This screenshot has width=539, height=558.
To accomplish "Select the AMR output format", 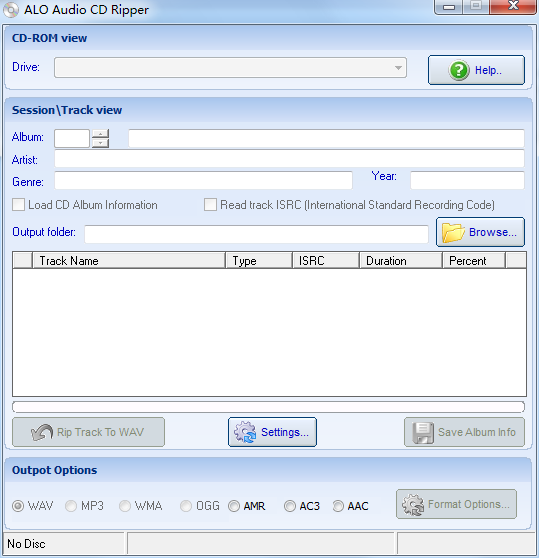I will [234, 506].
